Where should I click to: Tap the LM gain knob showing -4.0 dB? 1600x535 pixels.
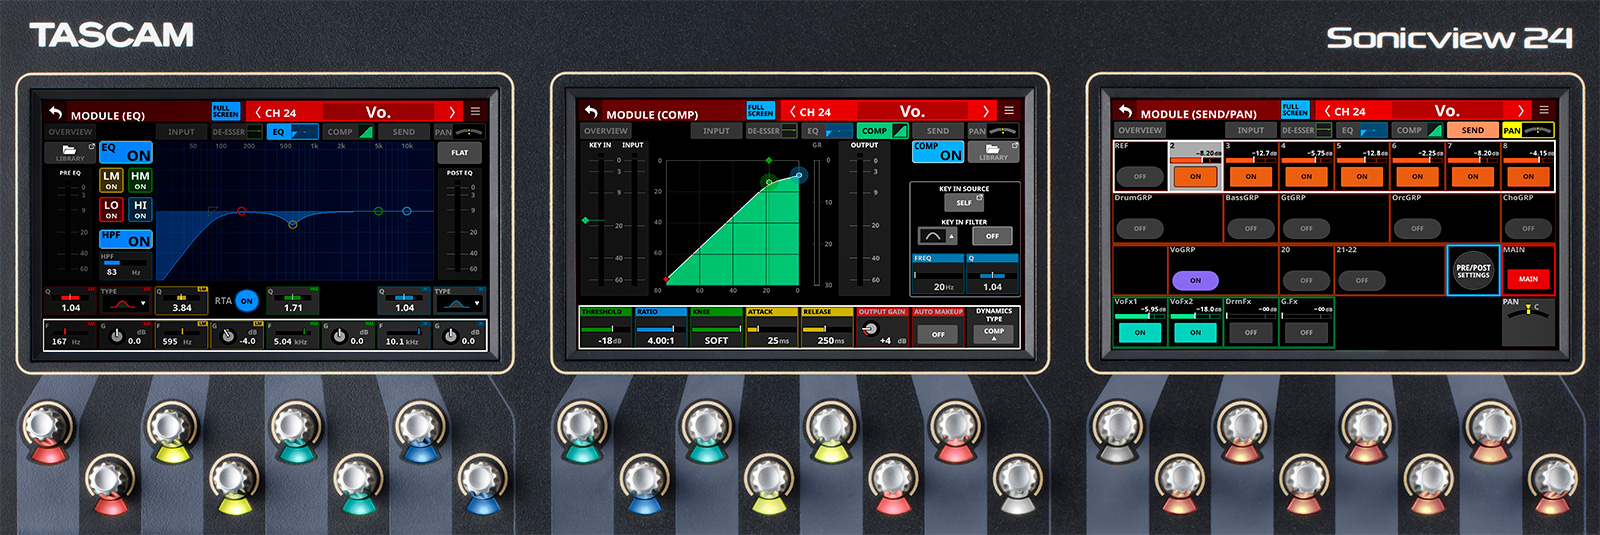pyautogui.click(x=227, y=337)
